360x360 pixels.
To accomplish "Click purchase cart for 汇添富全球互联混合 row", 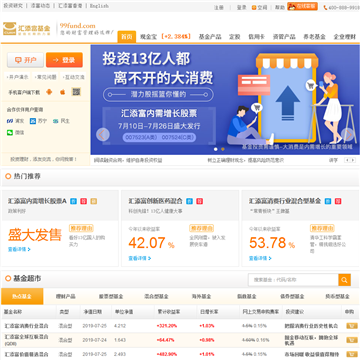I will (x=352, y=340).
